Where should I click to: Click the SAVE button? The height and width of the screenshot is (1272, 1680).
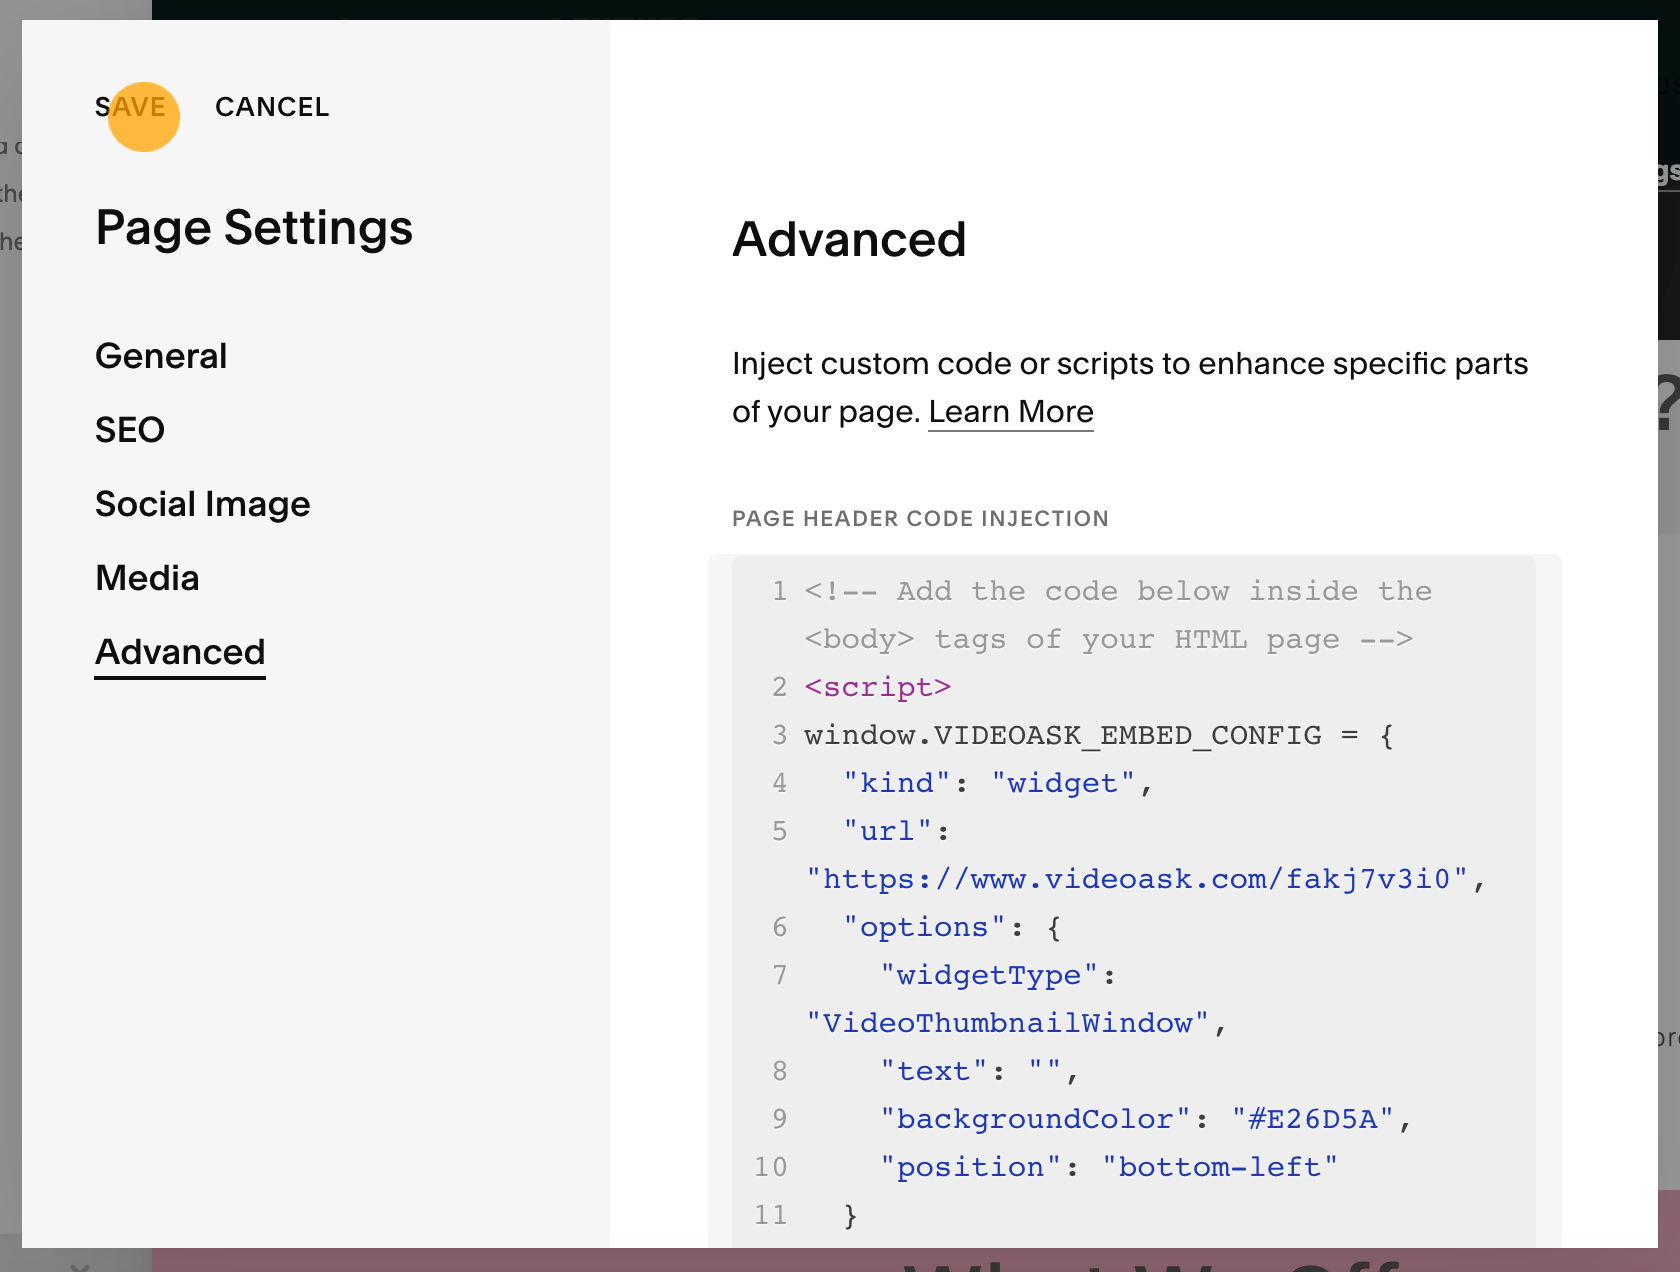(130, 107)
